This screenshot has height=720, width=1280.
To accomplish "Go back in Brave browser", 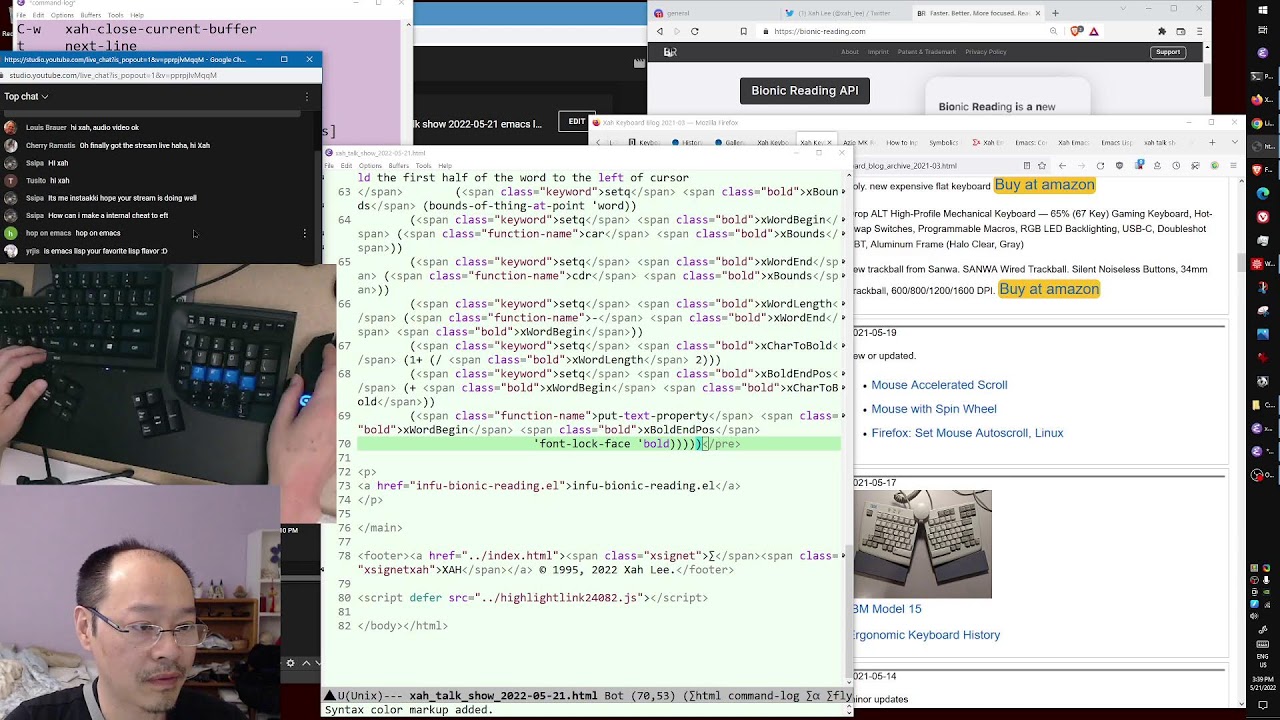I will pyautogui.click(x=660, y=31).
